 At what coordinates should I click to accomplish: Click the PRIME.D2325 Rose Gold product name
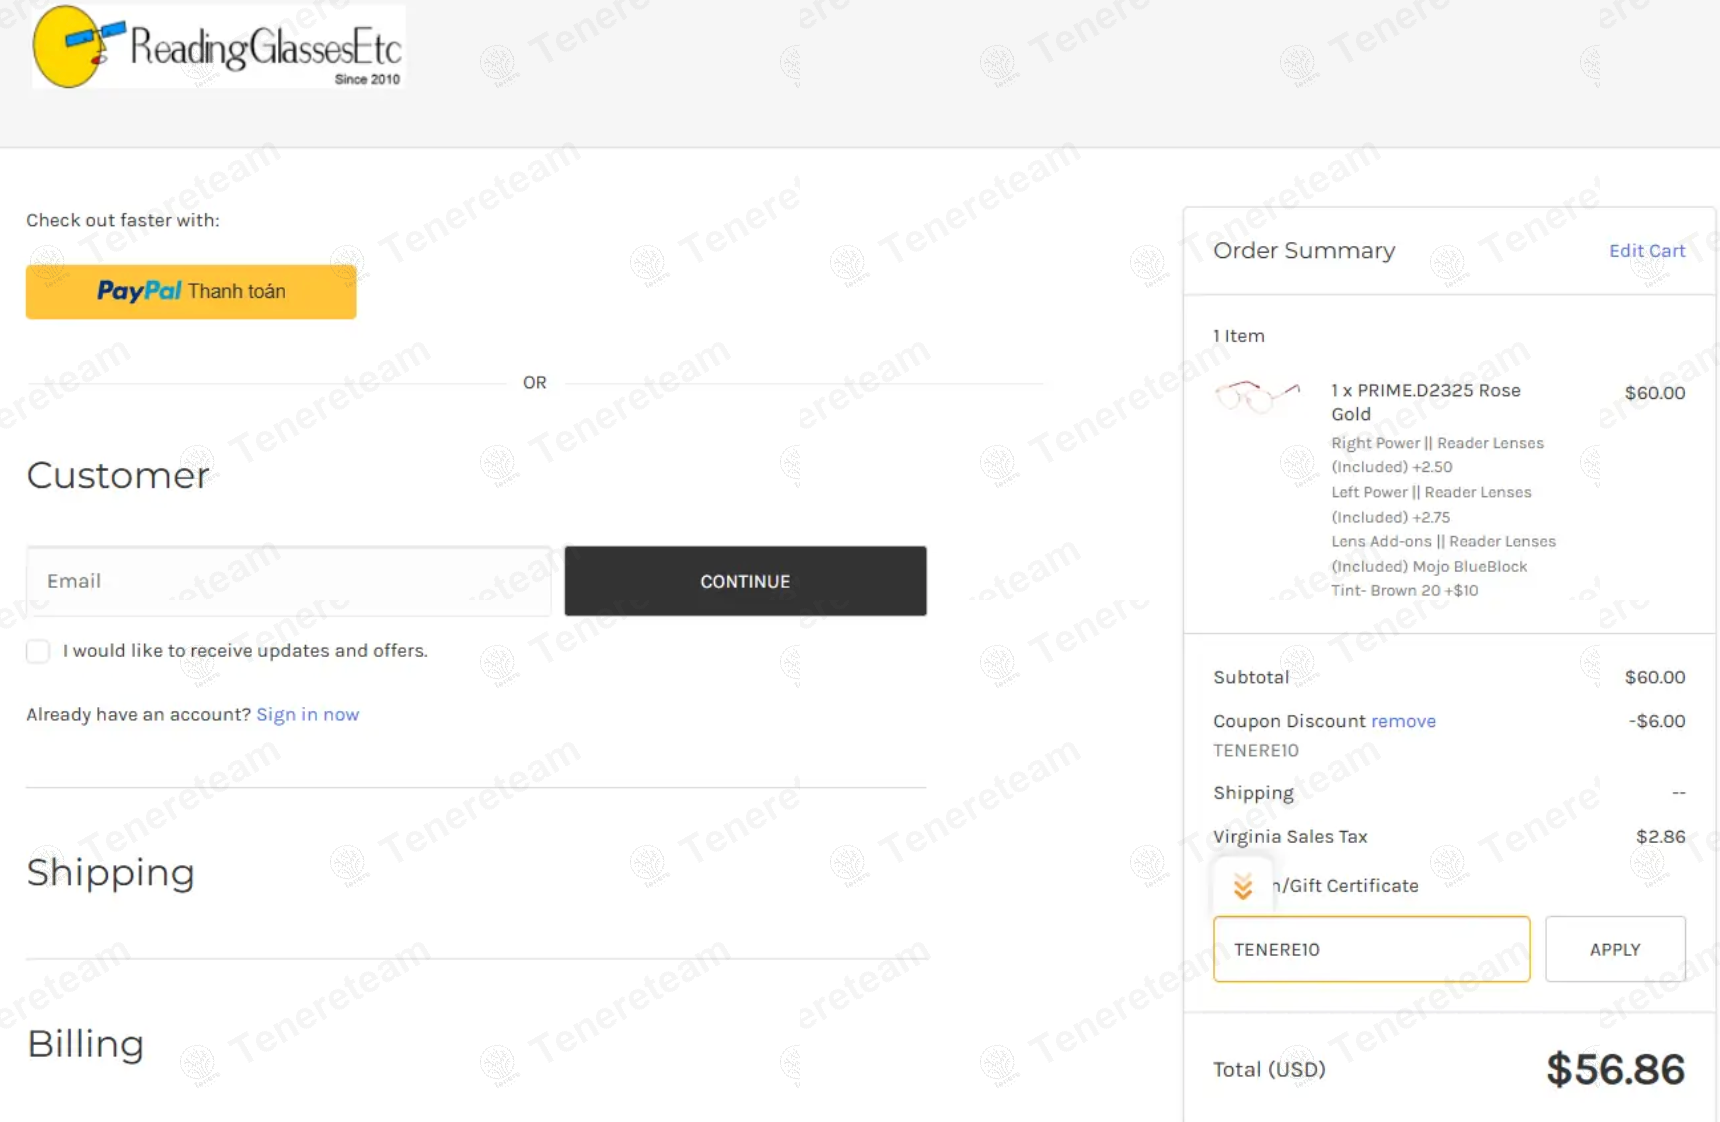point(1425,402)
